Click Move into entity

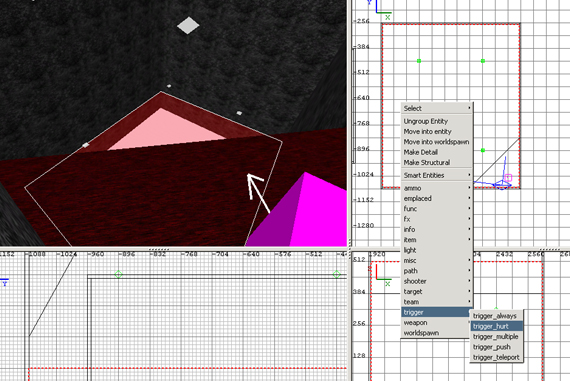pos(437,132)
